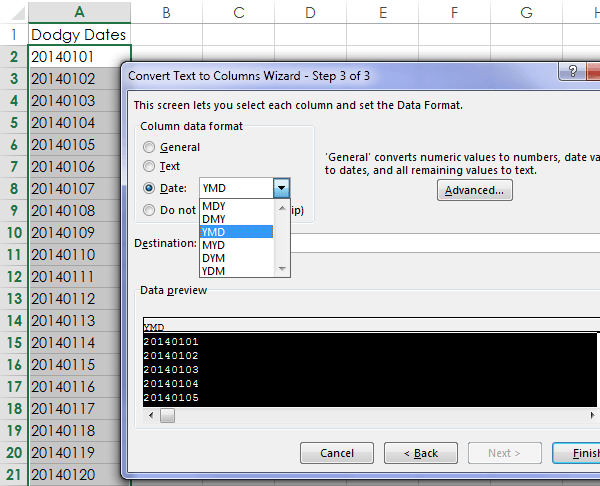This screenshot has width=600, height=486.
Task: Click the Dodgy Dates cell A1
Action: 80,34
